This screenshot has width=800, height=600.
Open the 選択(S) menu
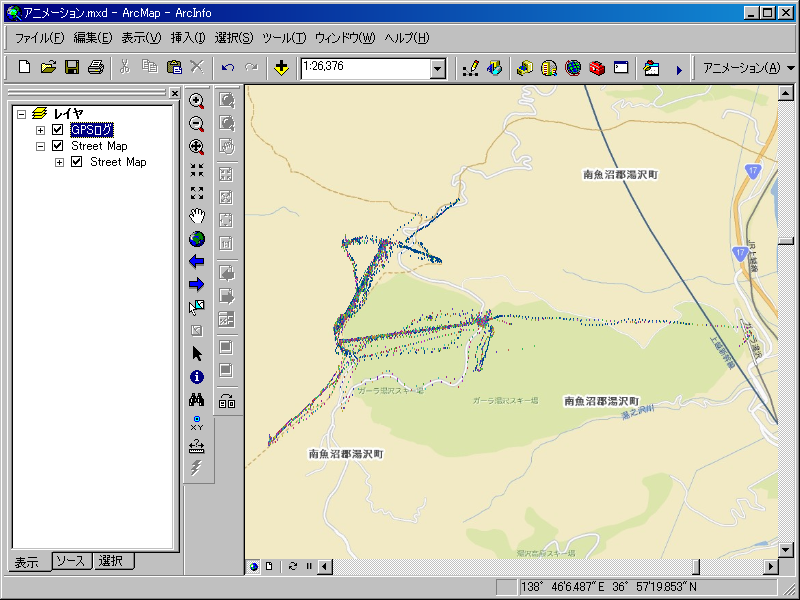pyautogui.click(x=234, y=38)
